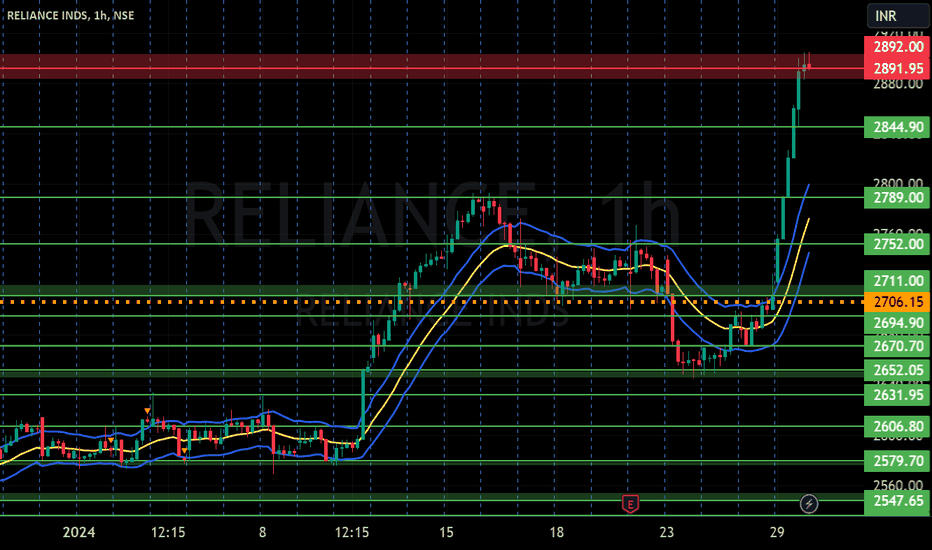
Task: Click the 29 date label on time axis
Action: [777, 532]
